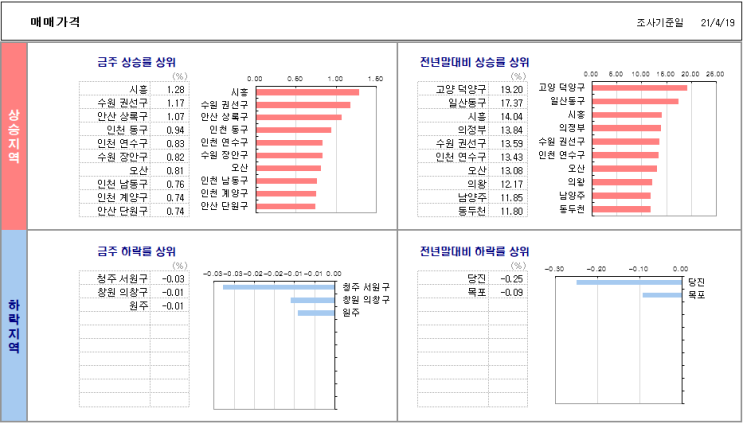Click value -0.03 for 청주 서원구
The height and width of the screenshot is (424, 743).
click(172, 279)
